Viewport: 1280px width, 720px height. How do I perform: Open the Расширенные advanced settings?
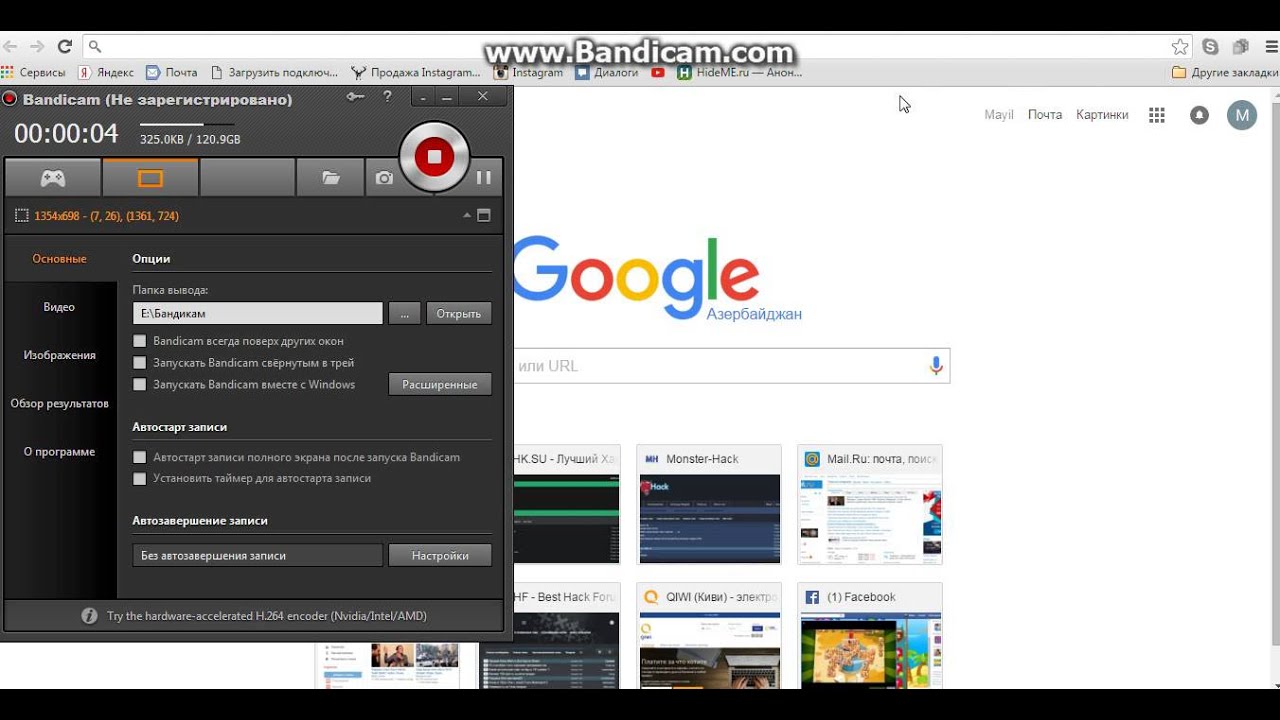[440, 384]
